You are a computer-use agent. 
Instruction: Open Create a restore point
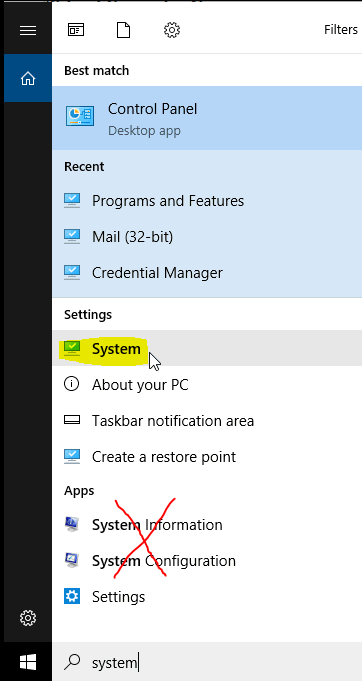tap(207, 456)
